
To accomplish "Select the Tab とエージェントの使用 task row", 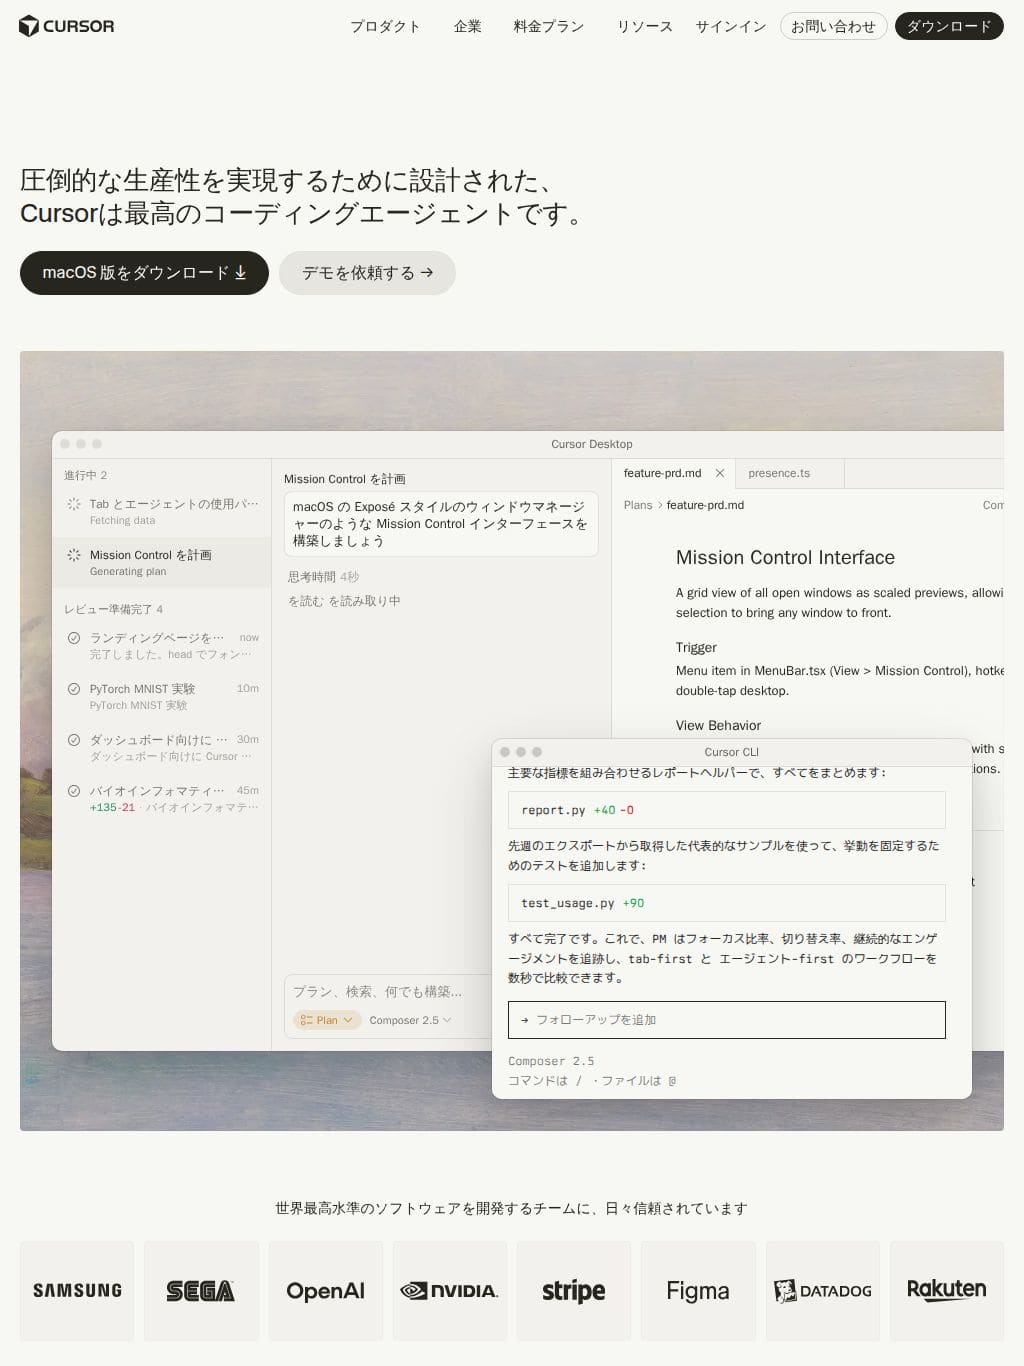I will tap(162, 511).
